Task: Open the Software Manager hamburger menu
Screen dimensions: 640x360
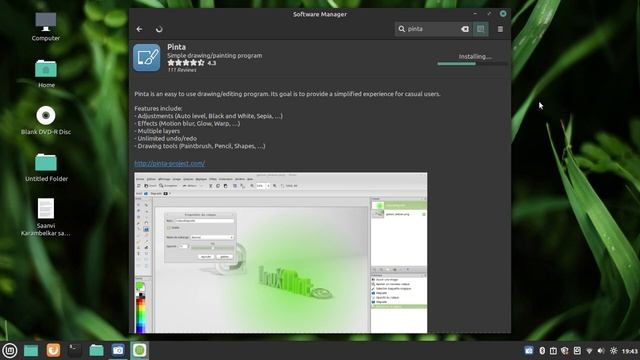Action: [500, 29]
